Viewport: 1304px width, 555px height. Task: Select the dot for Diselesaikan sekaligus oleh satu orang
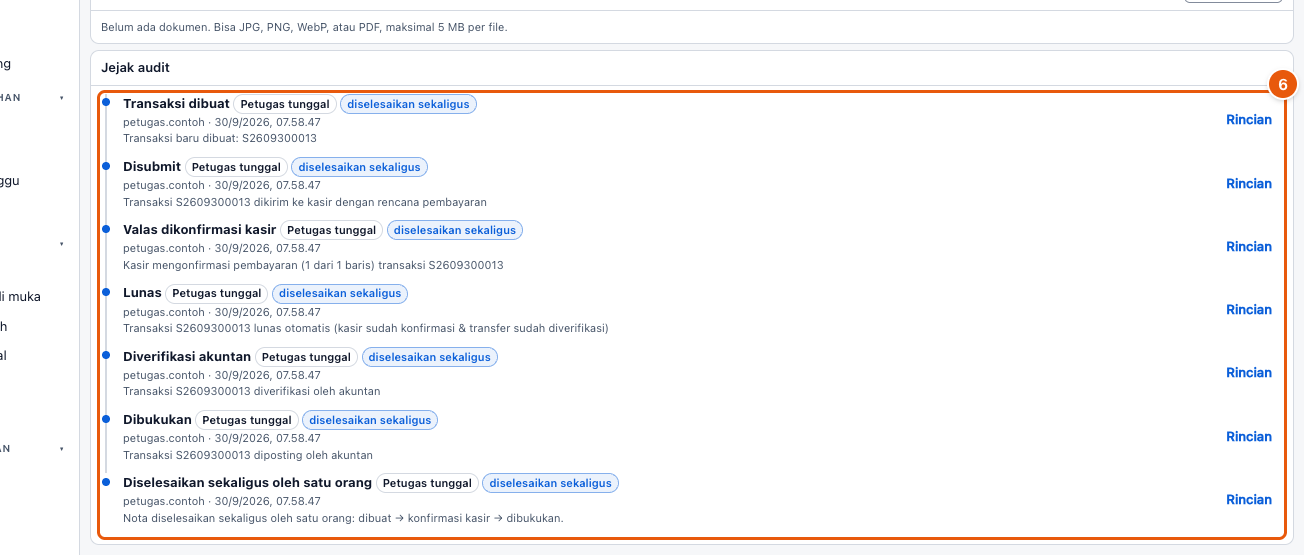106,482
